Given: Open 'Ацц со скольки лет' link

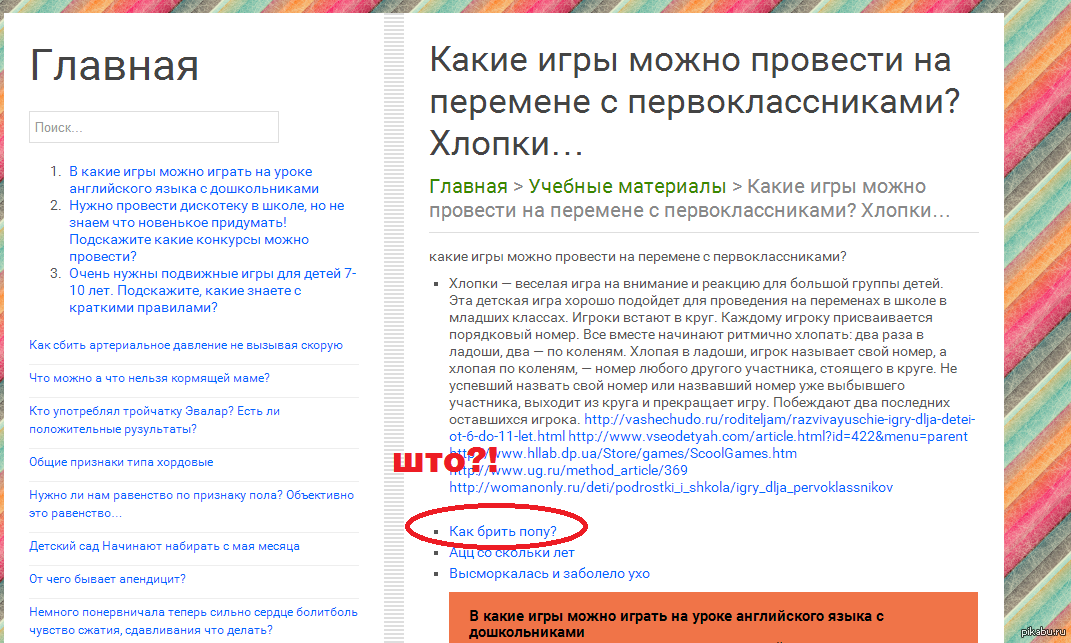Looking at the screenshot, I should point(511,552).
